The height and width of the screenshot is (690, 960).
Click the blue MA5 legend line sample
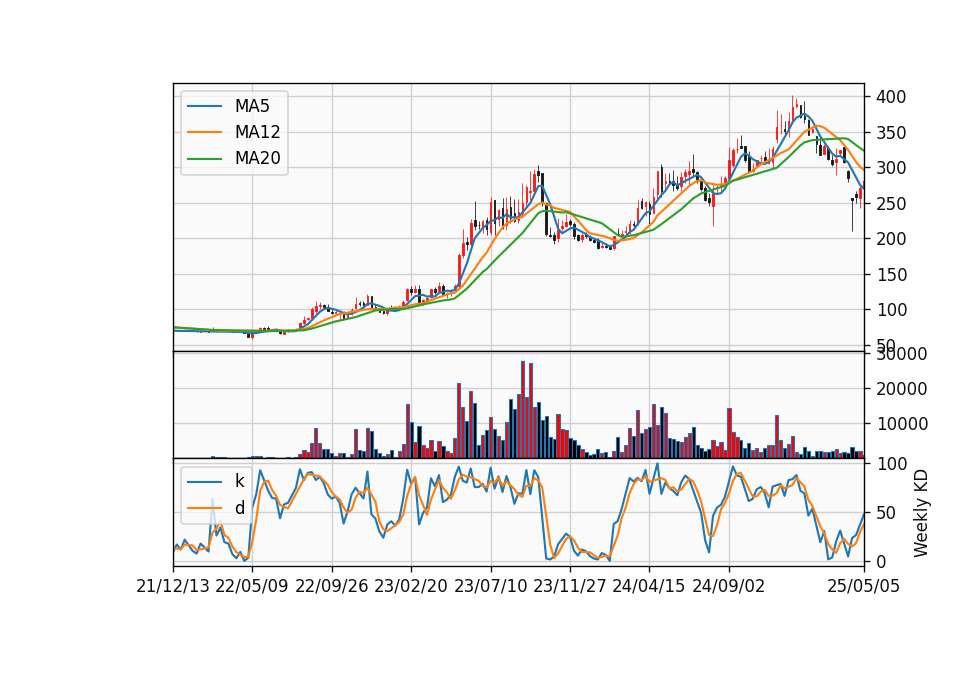click(204, 107)
